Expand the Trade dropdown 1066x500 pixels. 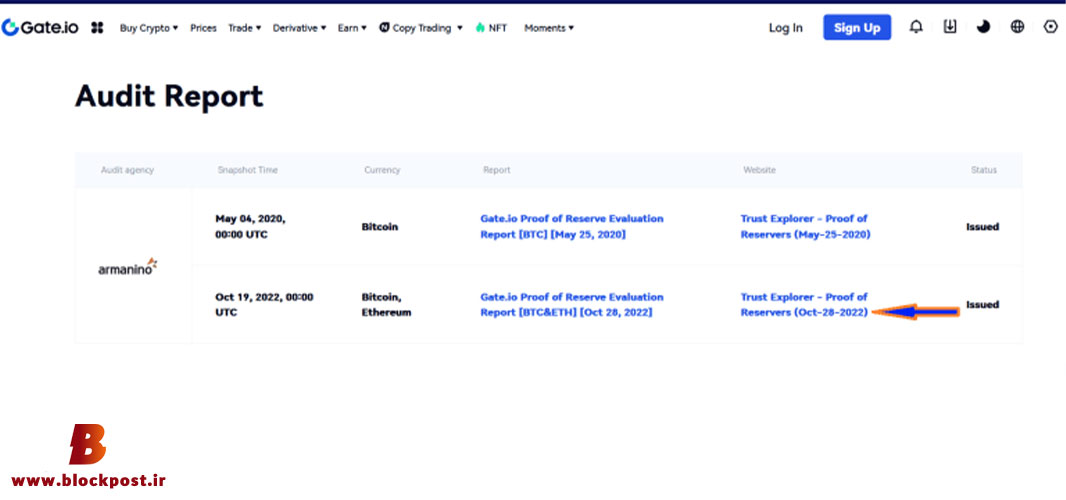point(244,28)
